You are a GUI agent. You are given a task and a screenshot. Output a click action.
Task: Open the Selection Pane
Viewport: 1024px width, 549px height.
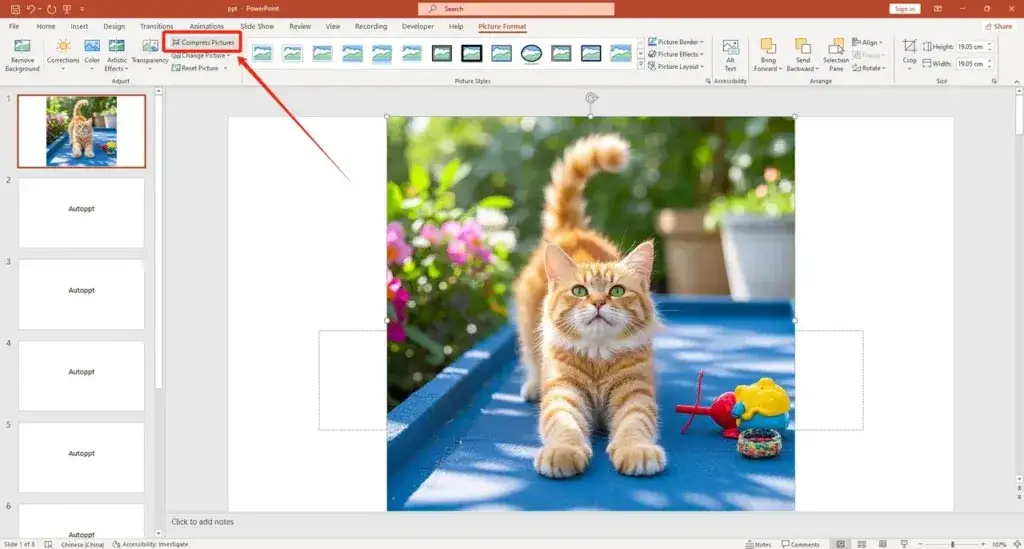pyautogui.click(x=836, y=55)
